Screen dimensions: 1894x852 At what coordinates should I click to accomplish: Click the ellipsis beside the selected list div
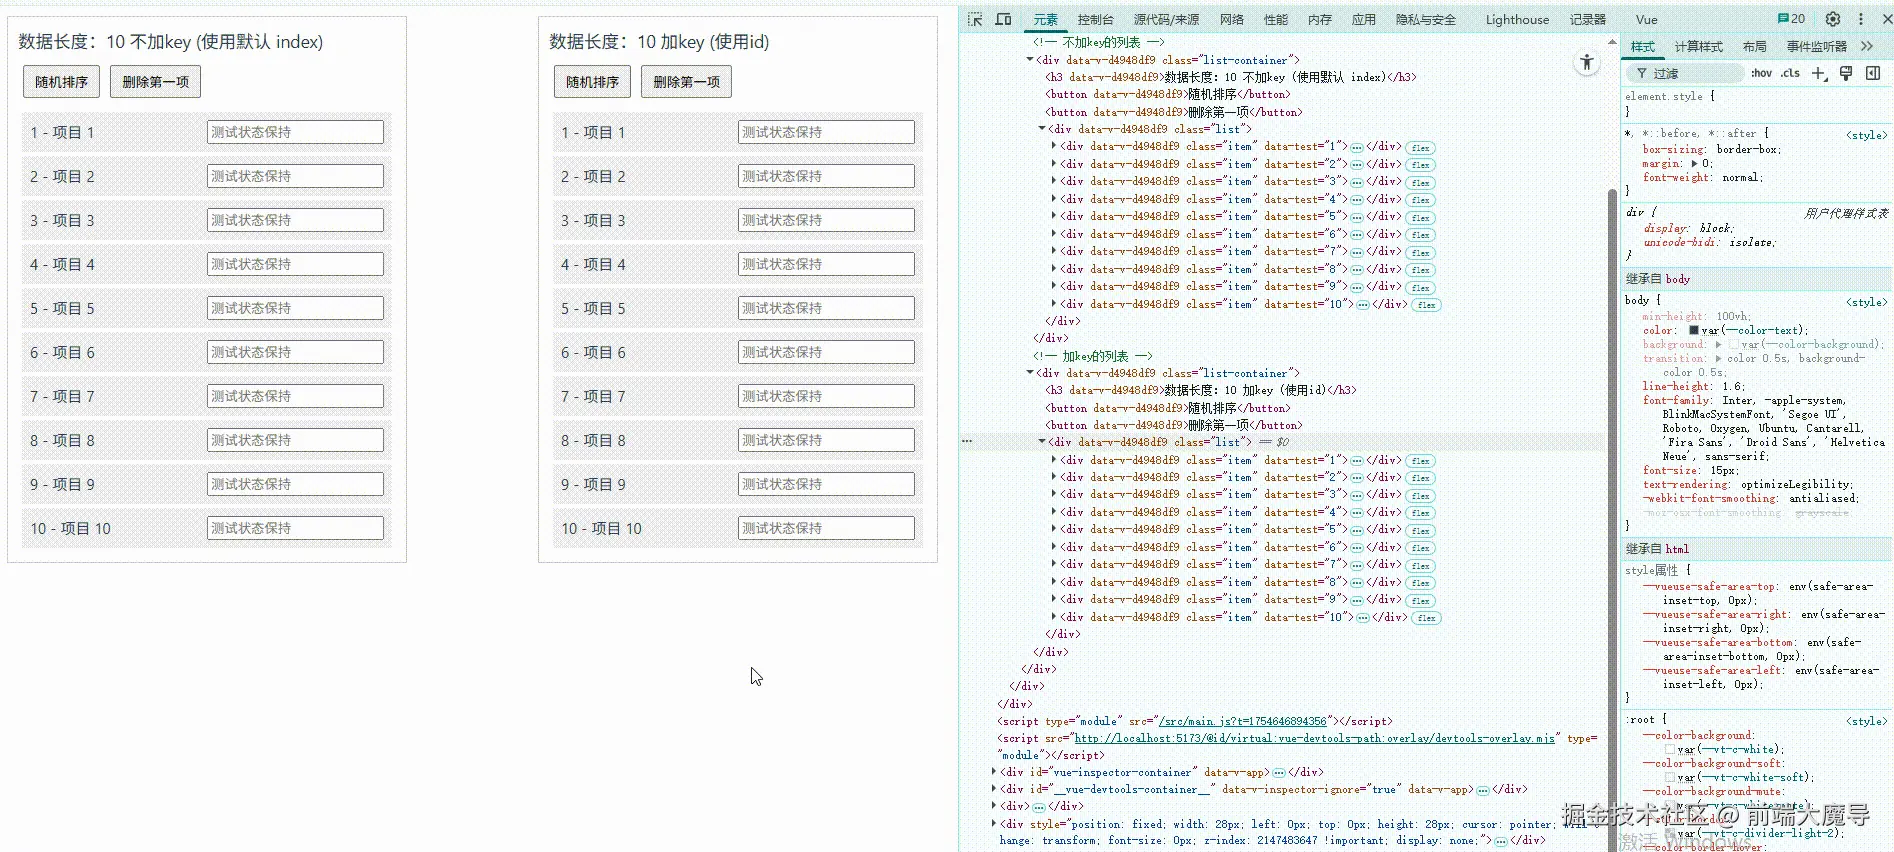(x=966, y=441)
